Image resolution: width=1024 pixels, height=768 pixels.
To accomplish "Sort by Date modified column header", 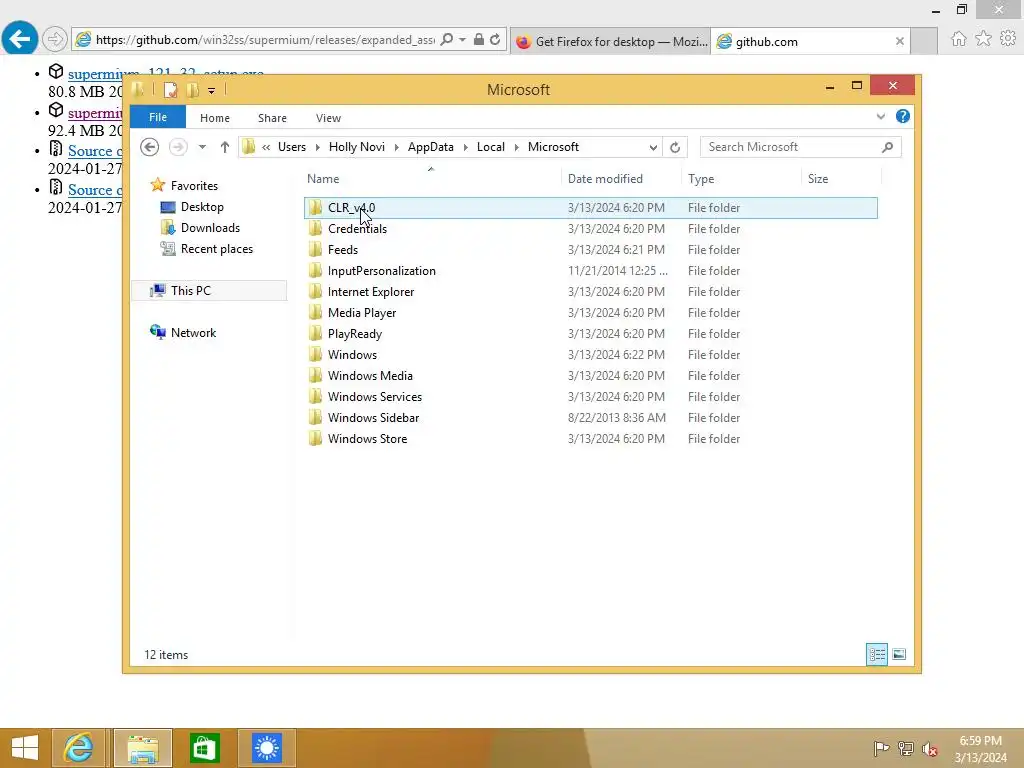I will click(621, 178).
